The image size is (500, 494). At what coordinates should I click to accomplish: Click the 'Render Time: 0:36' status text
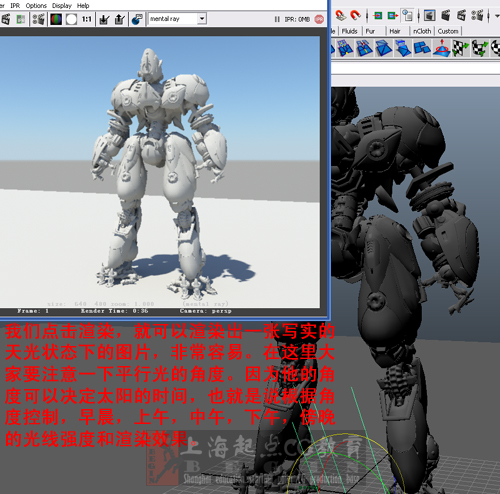(x=114, y=311)
